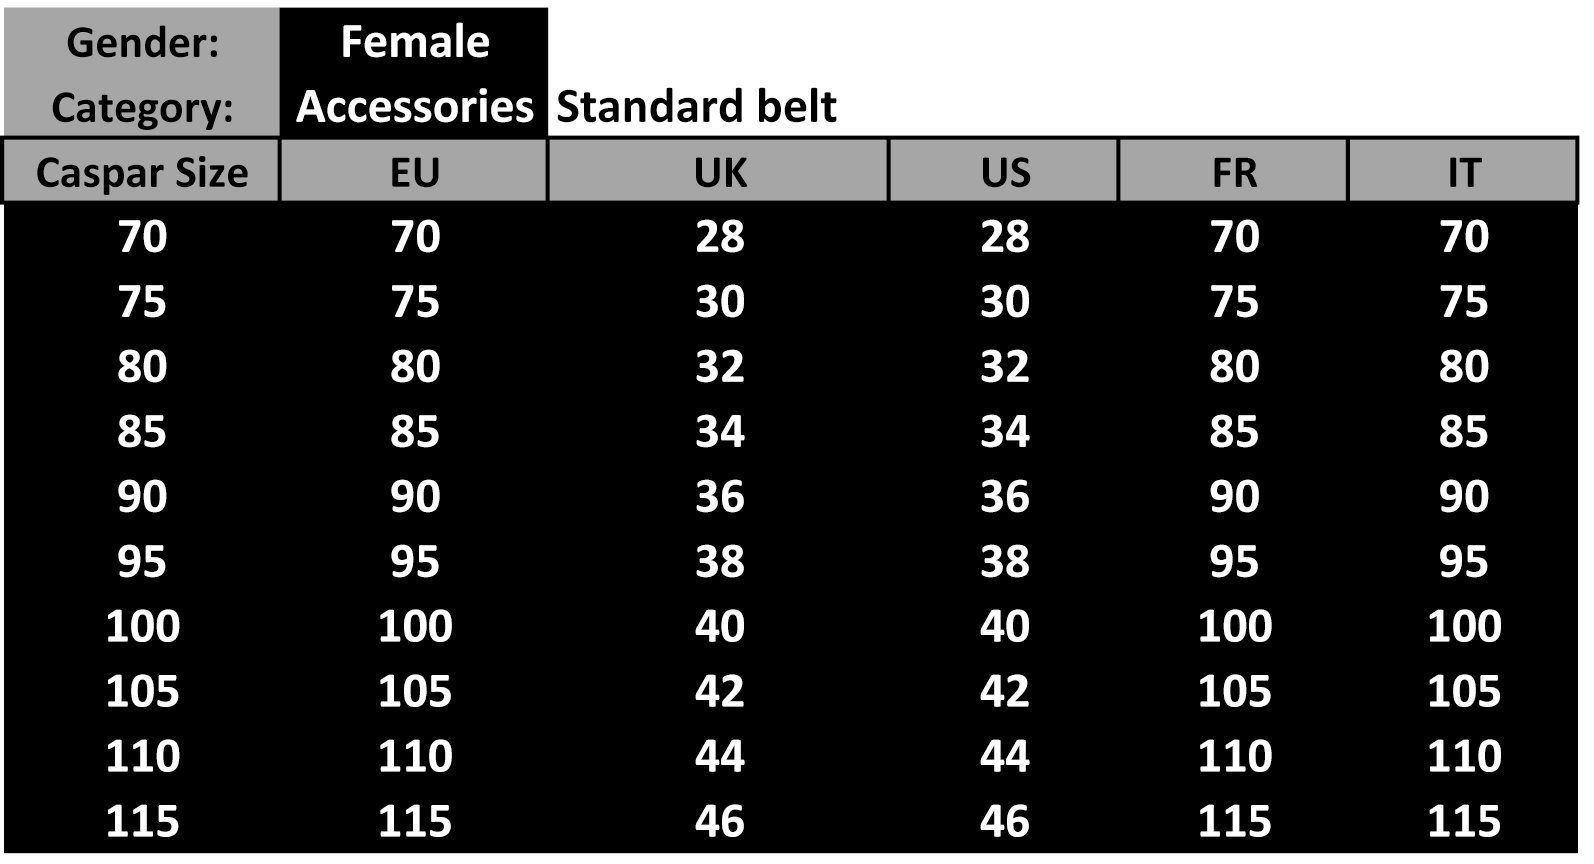Select the EU column header

414,172
